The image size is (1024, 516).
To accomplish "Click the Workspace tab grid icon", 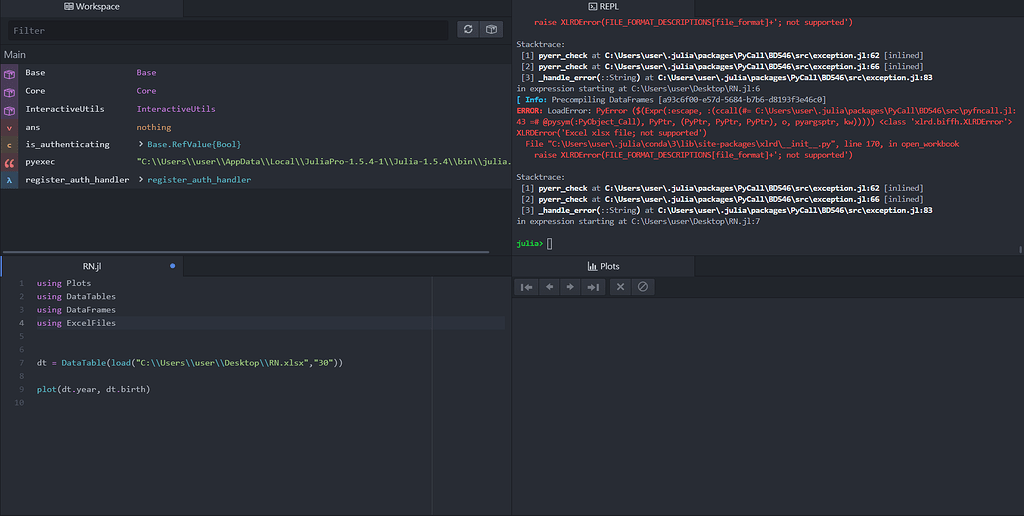I will [x=69, y=7].
